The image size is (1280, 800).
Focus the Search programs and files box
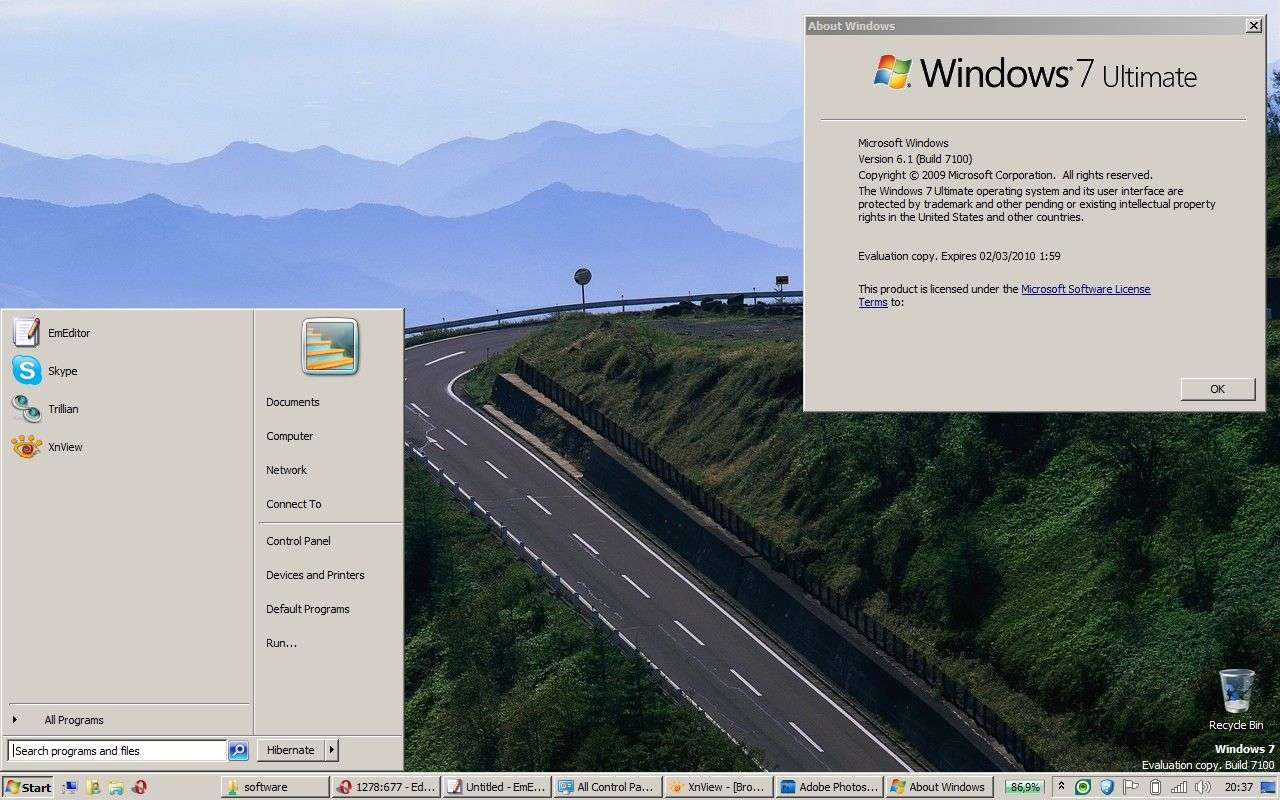pyautogui.click(x=117, y=751)
